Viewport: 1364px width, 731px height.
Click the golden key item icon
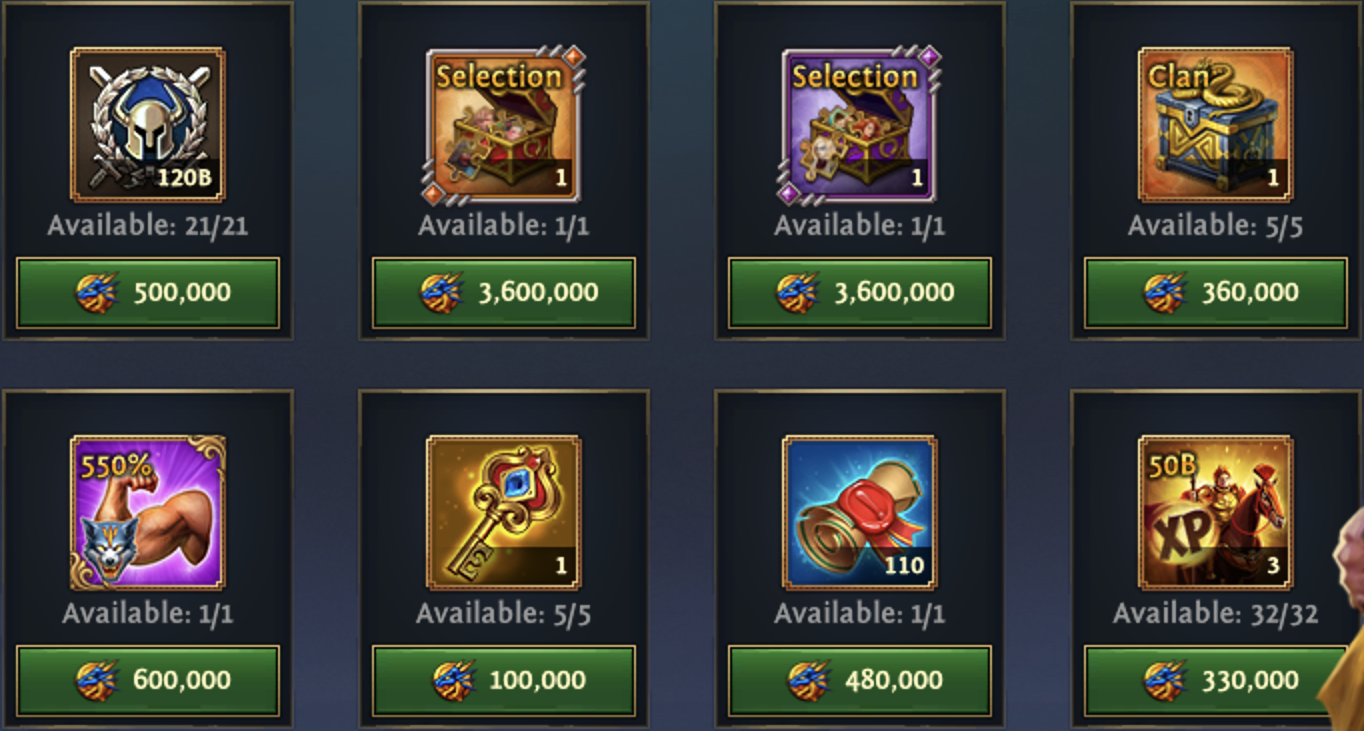(504, 512)
